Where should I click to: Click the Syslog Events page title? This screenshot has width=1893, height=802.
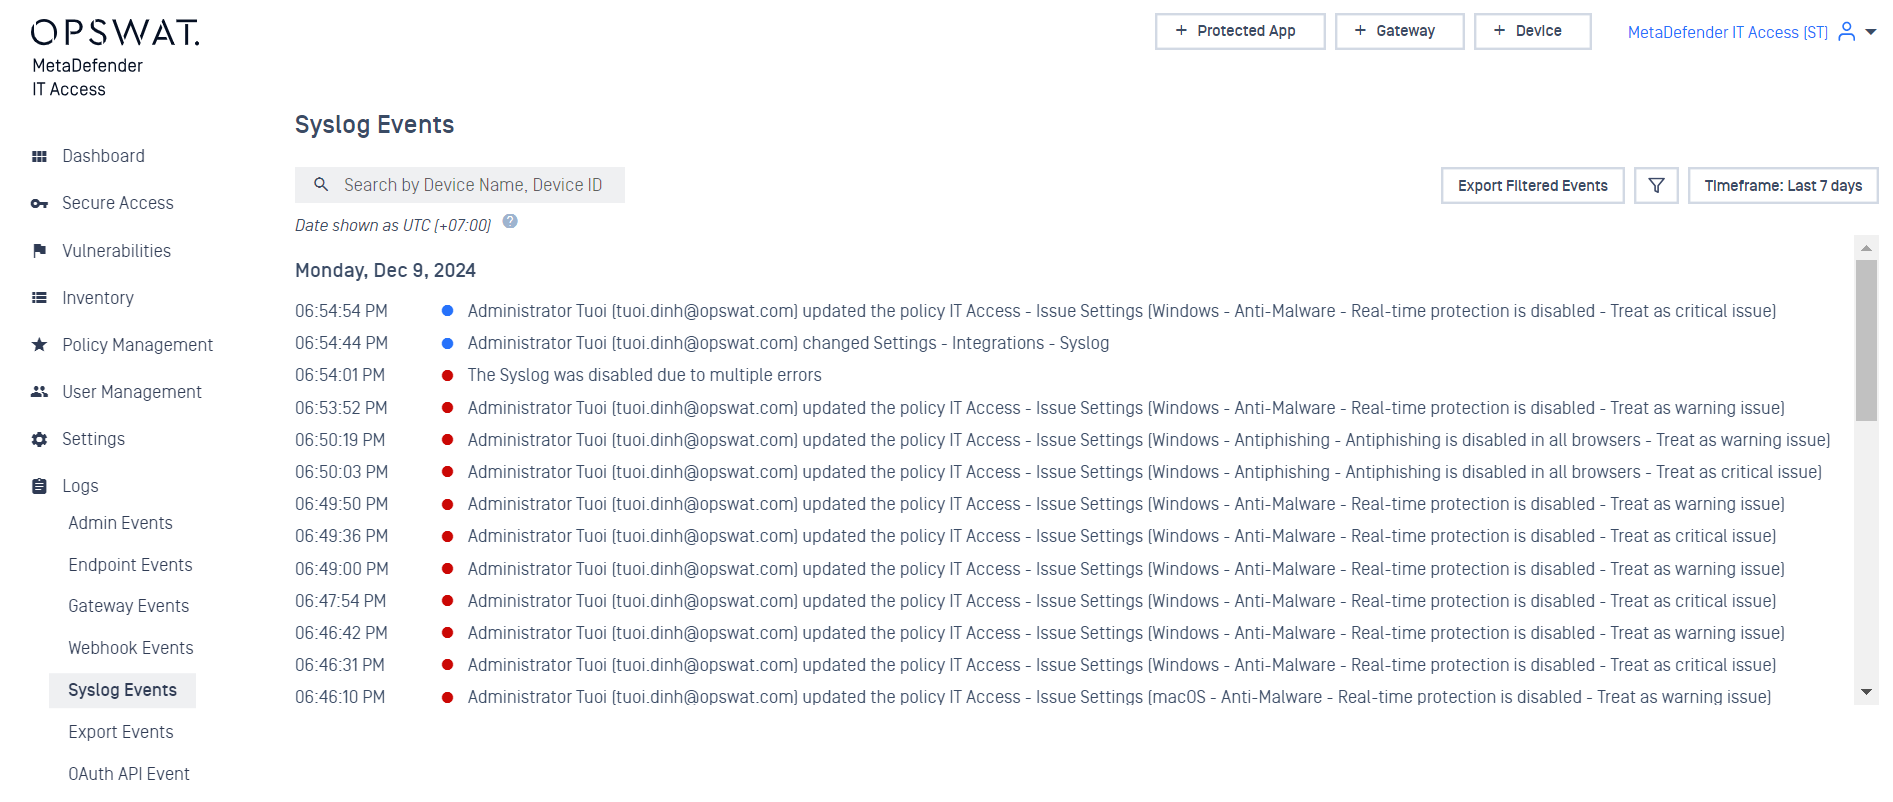coord(374,125)
